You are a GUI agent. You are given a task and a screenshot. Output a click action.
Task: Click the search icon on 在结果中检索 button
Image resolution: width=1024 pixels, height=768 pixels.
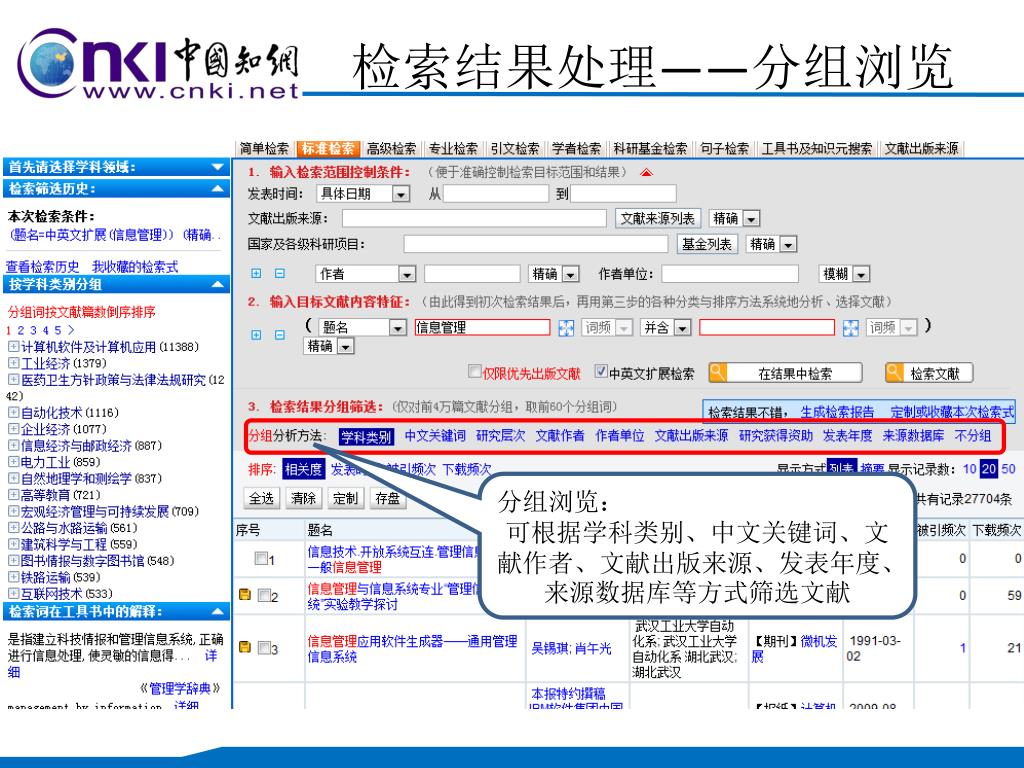coord(717,373)
